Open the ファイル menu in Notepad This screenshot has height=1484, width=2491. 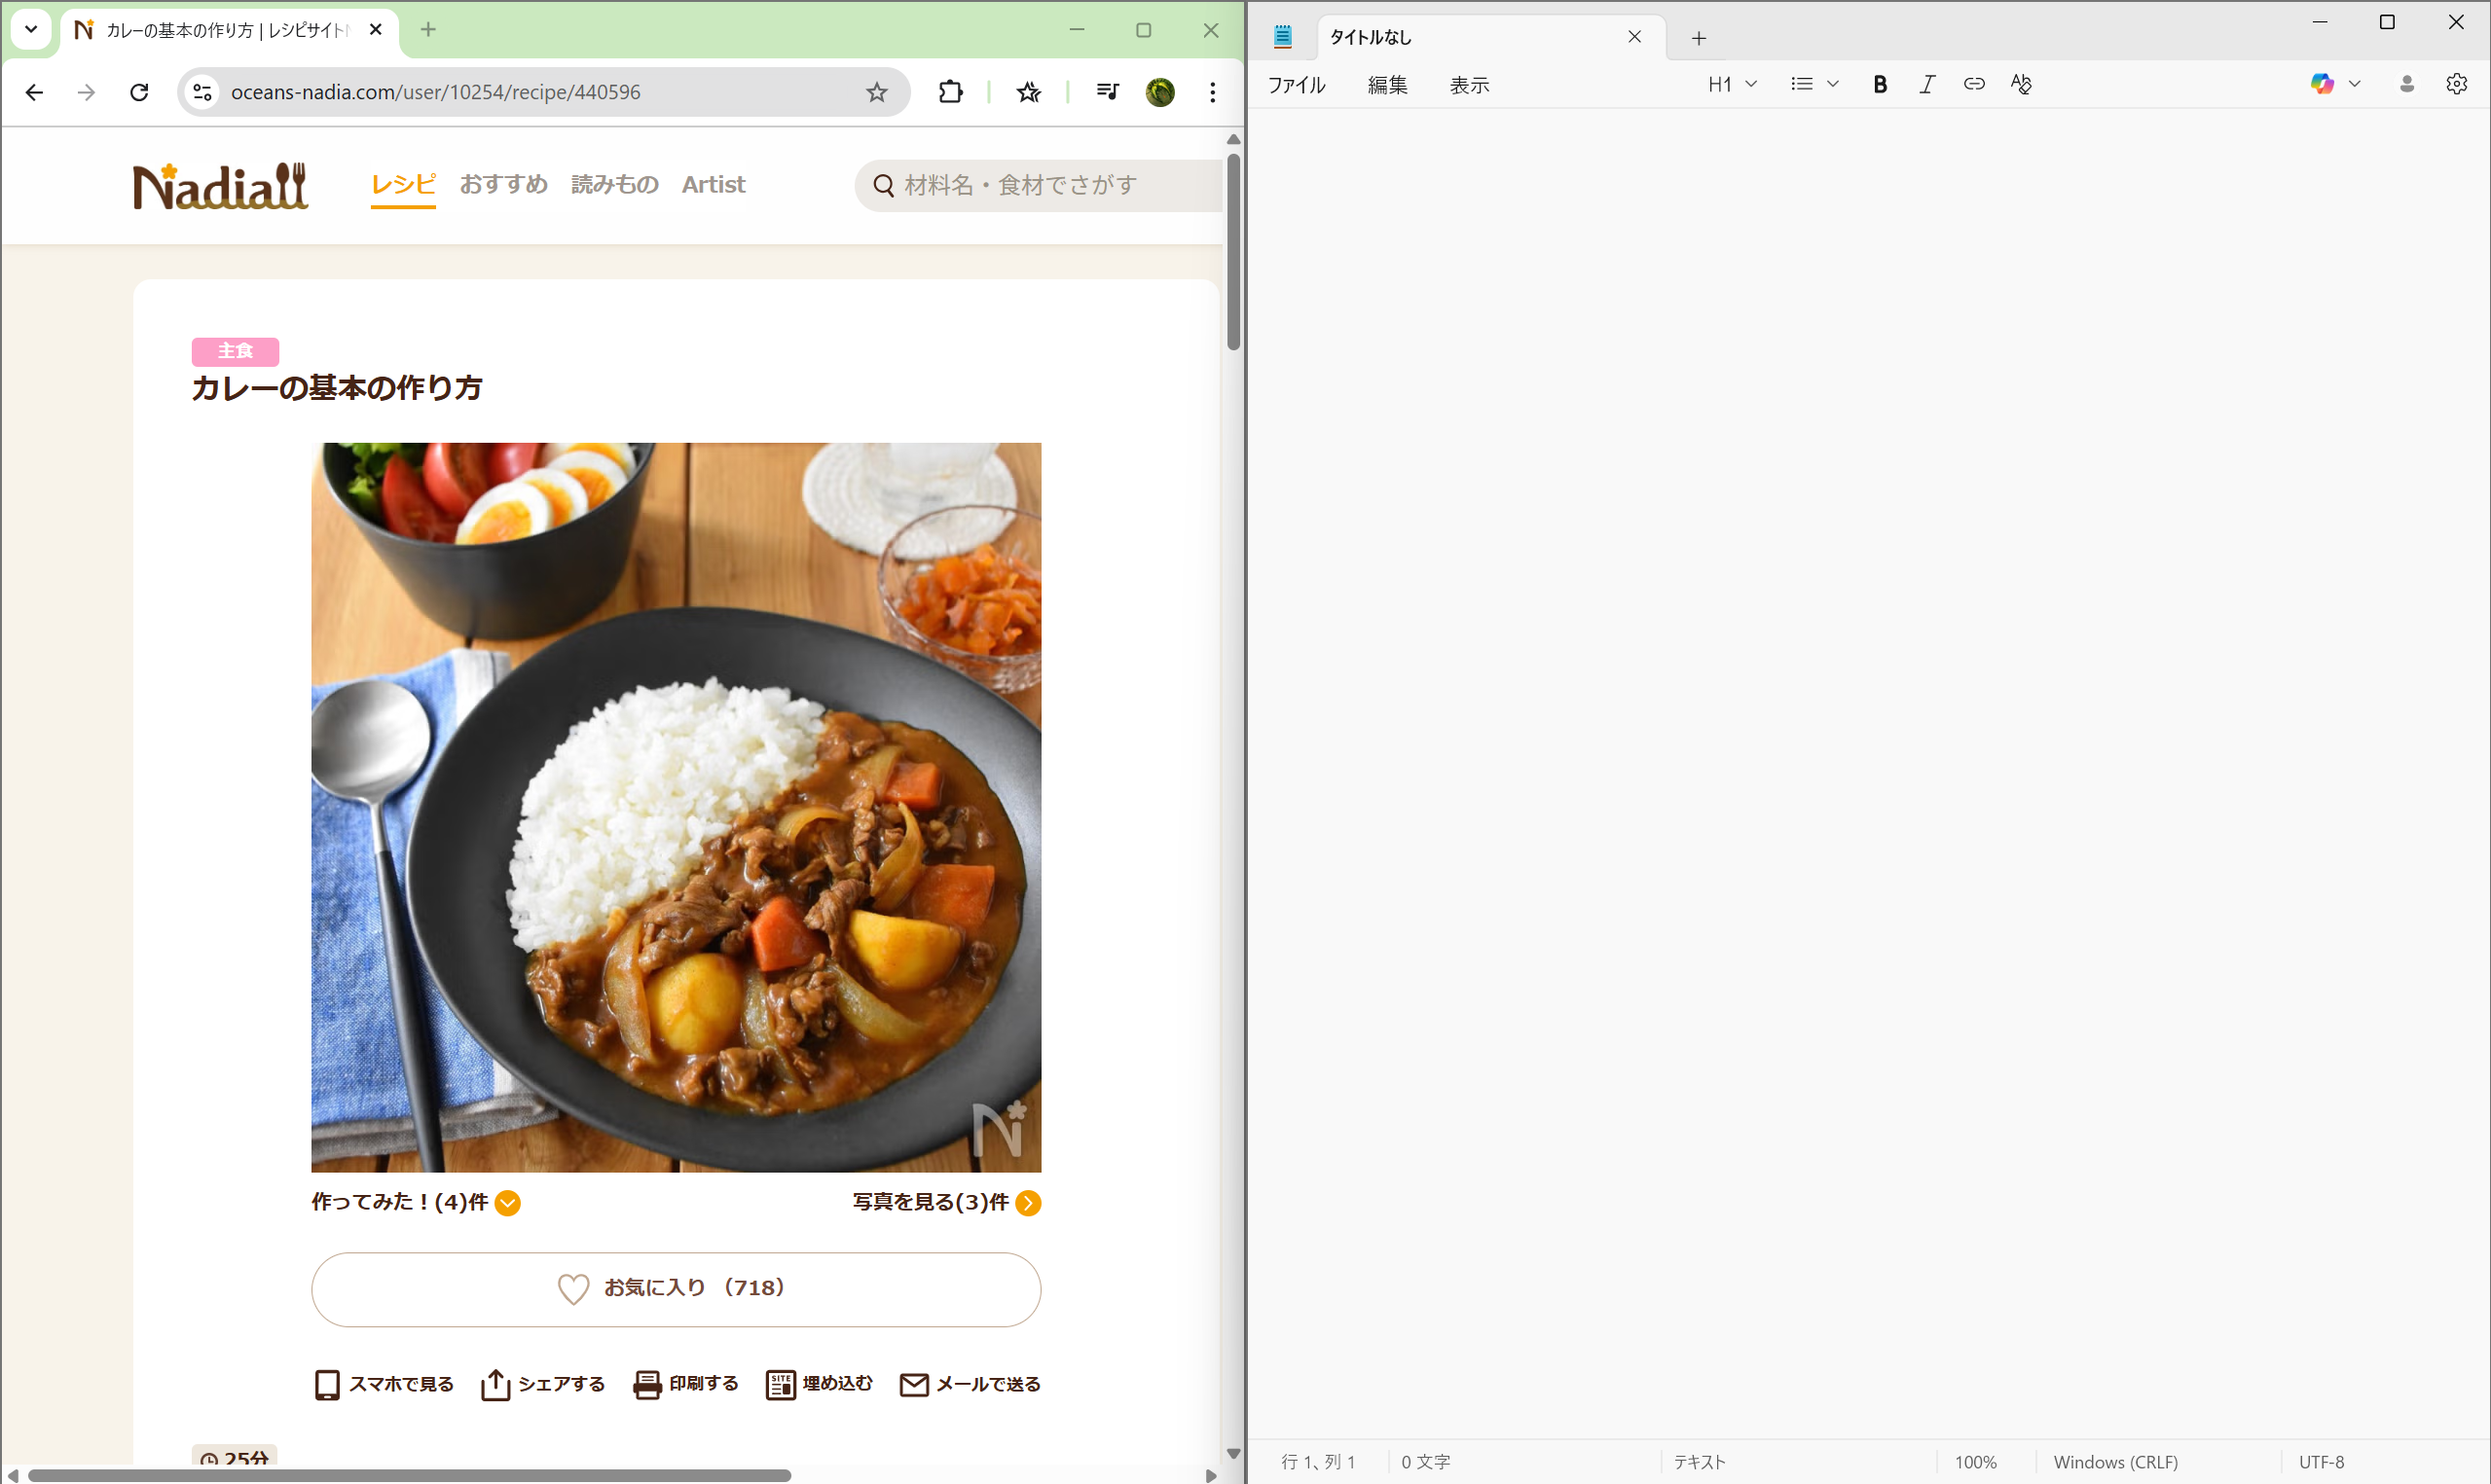tap(1296, 86)
